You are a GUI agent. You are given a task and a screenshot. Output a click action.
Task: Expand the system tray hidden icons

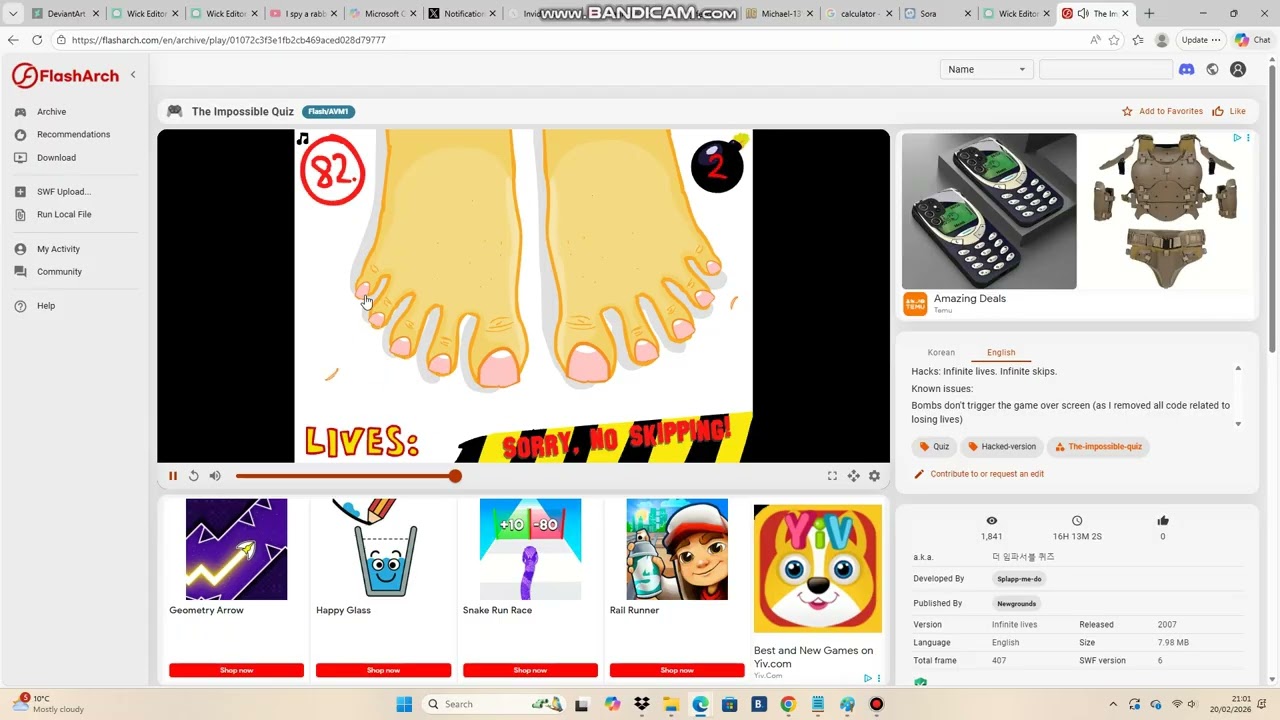coord(1113,704)
